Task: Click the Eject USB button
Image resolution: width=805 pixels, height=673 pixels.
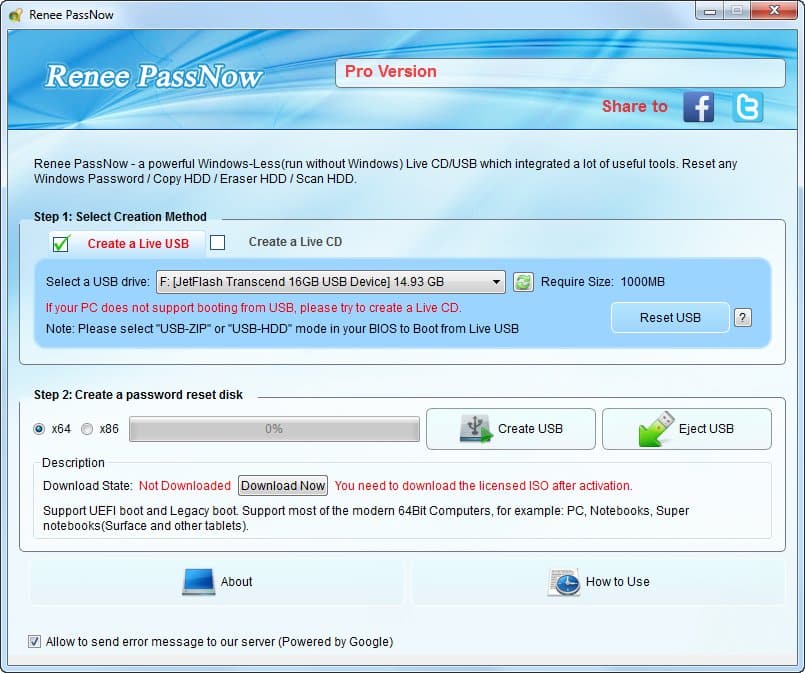Action: [687, 429]
